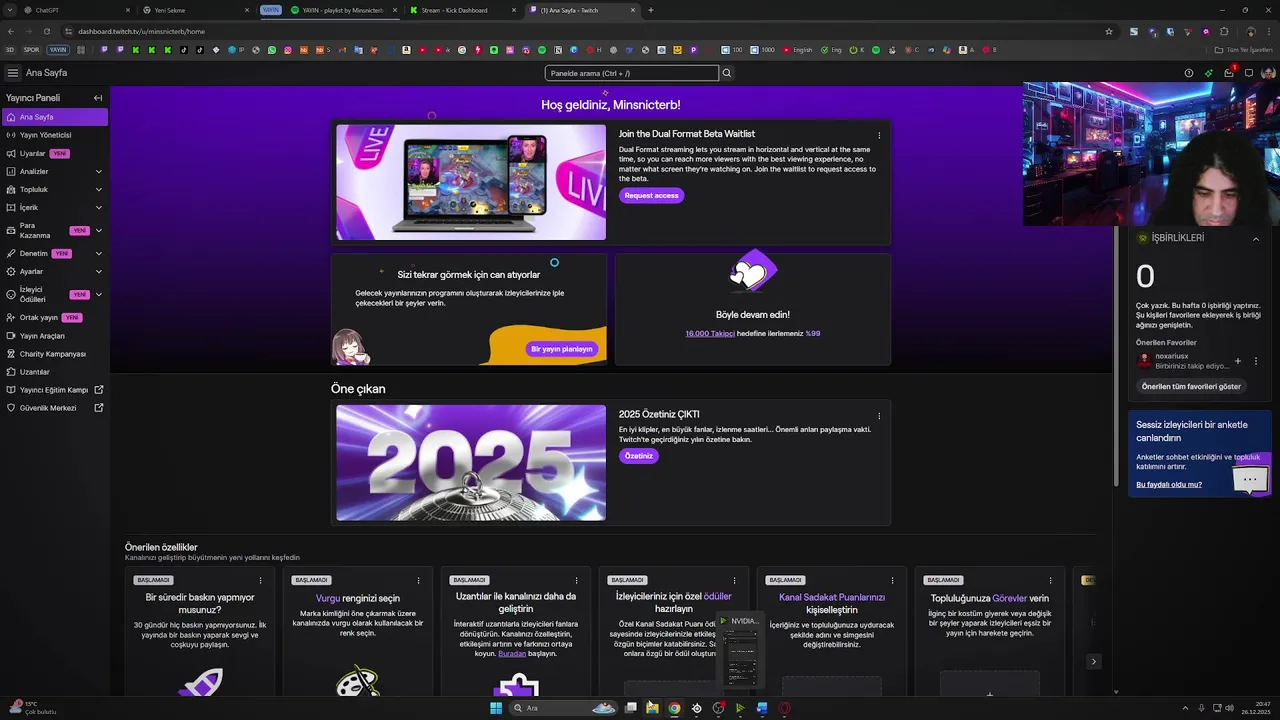
Task: Open the 16.000 Takipçi link
Action: (710, 334)
